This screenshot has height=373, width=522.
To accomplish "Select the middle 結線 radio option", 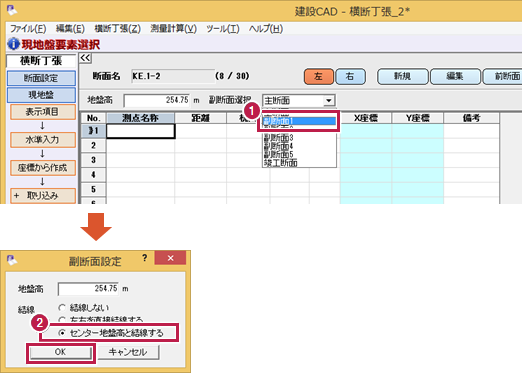I will 62,320.
